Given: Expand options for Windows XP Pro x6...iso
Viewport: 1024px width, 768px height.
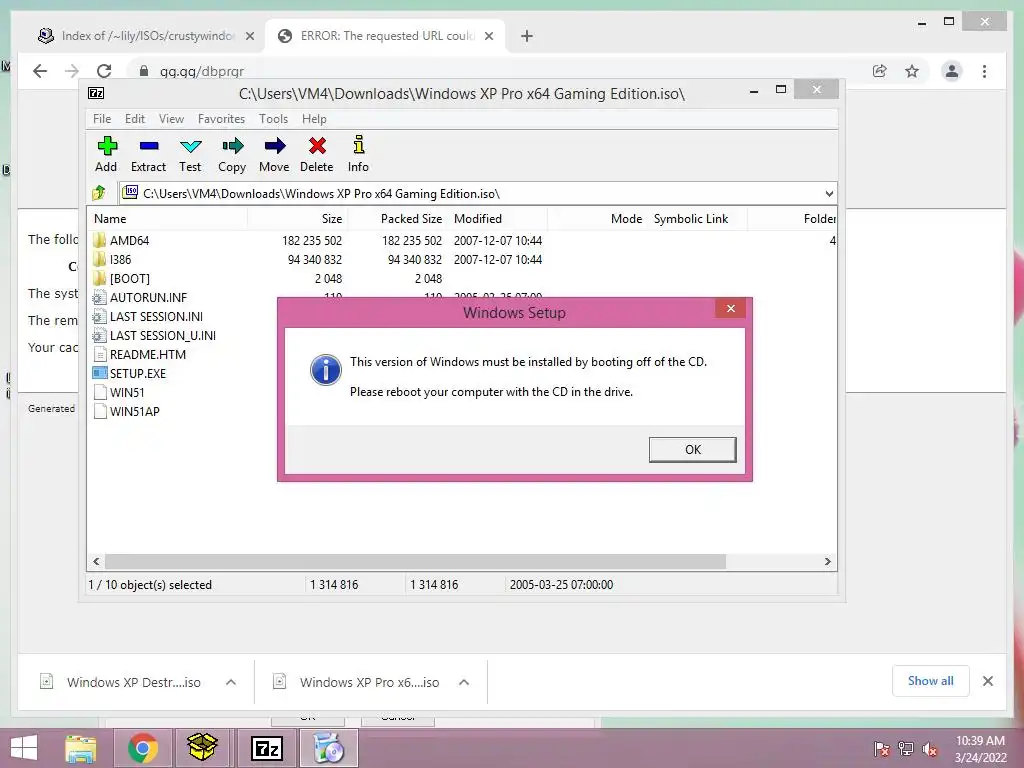Looking at the screenshot, I should tap(464, 682).
